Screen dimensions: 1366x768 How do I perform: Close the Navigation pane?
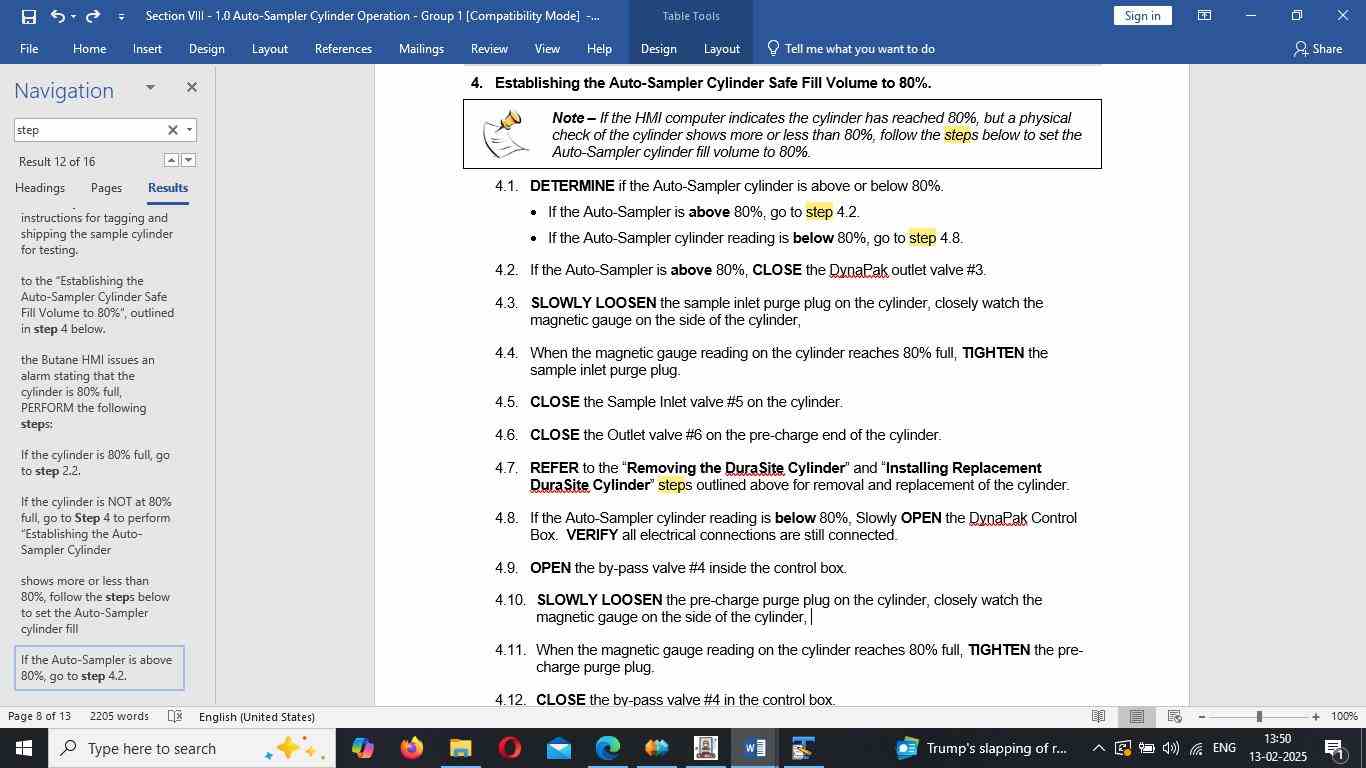191,88
